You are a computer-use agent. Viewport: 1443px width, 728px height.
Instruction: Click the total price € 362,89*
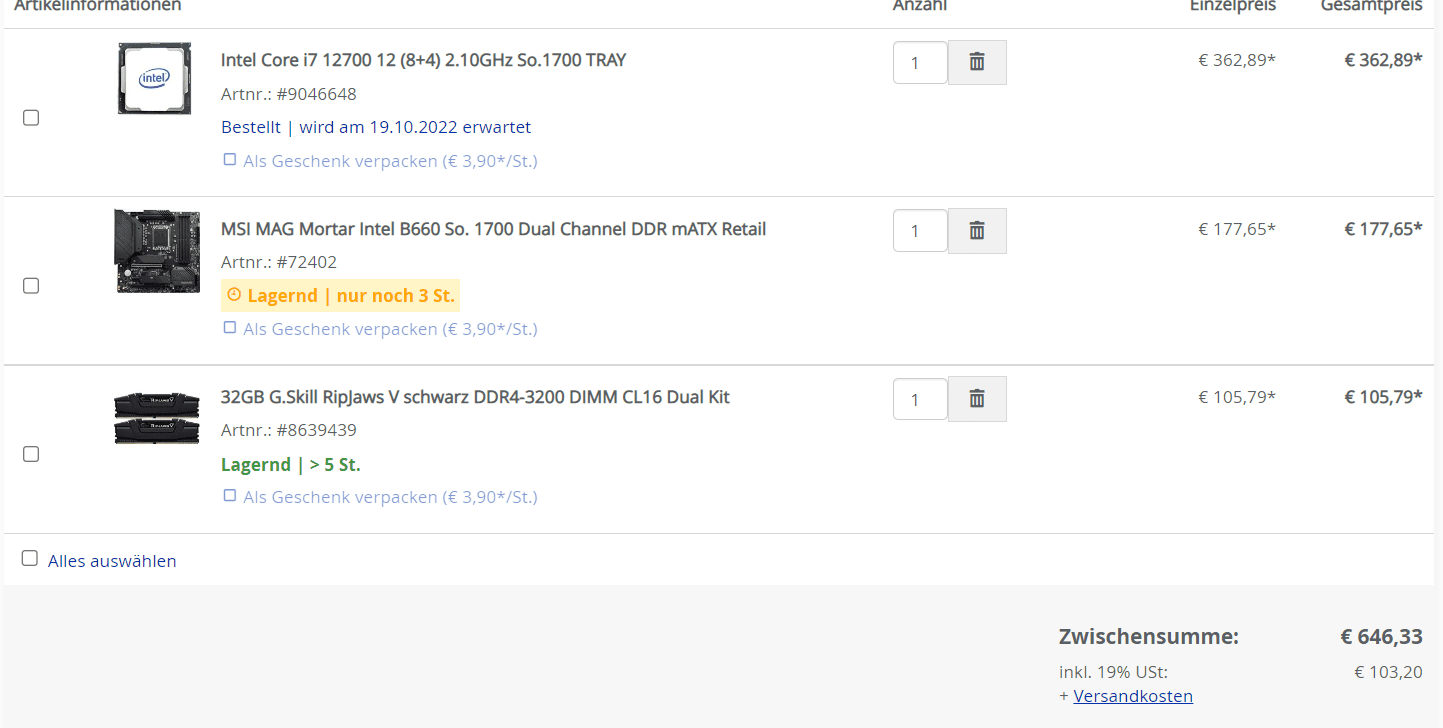coord(1383,60)
